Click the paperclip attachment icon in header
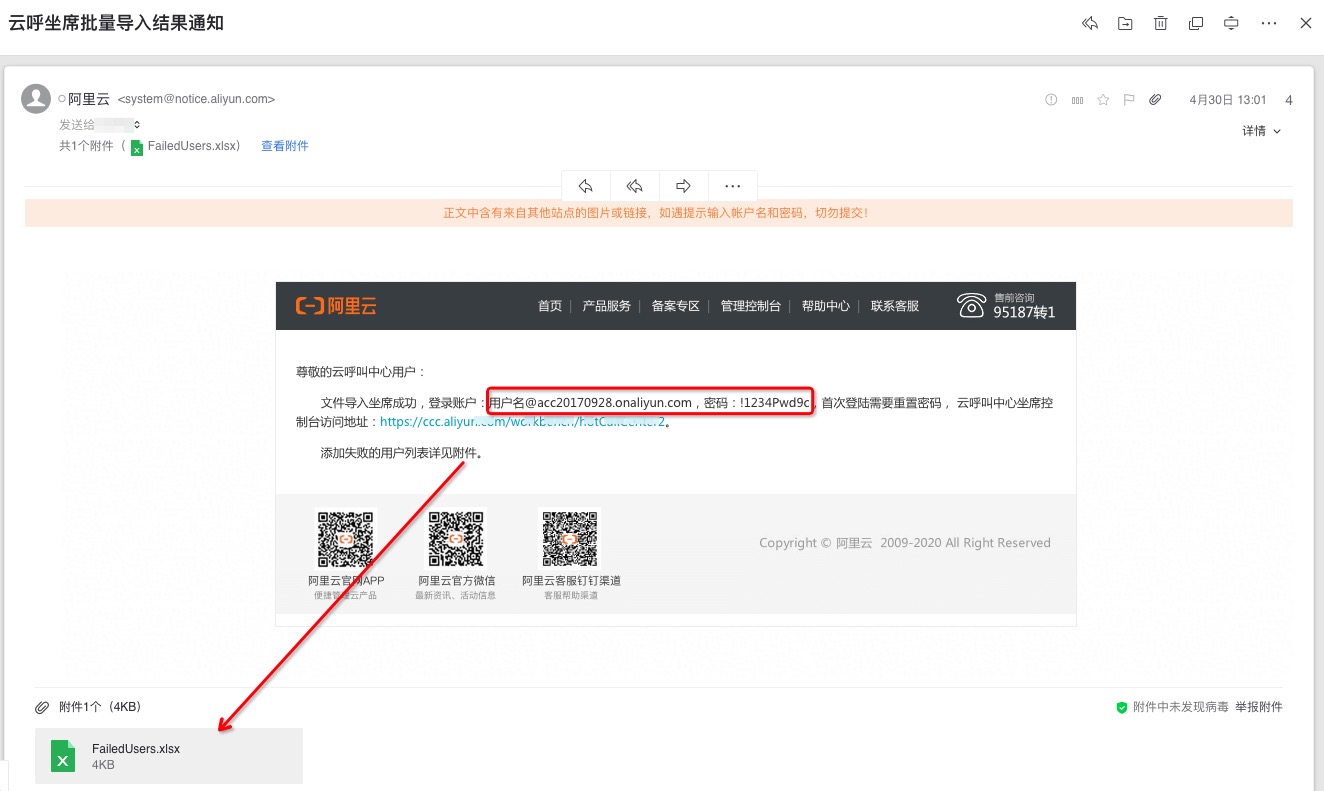The width and height of the screenshot is (1324, 791). click(1155, 100)
